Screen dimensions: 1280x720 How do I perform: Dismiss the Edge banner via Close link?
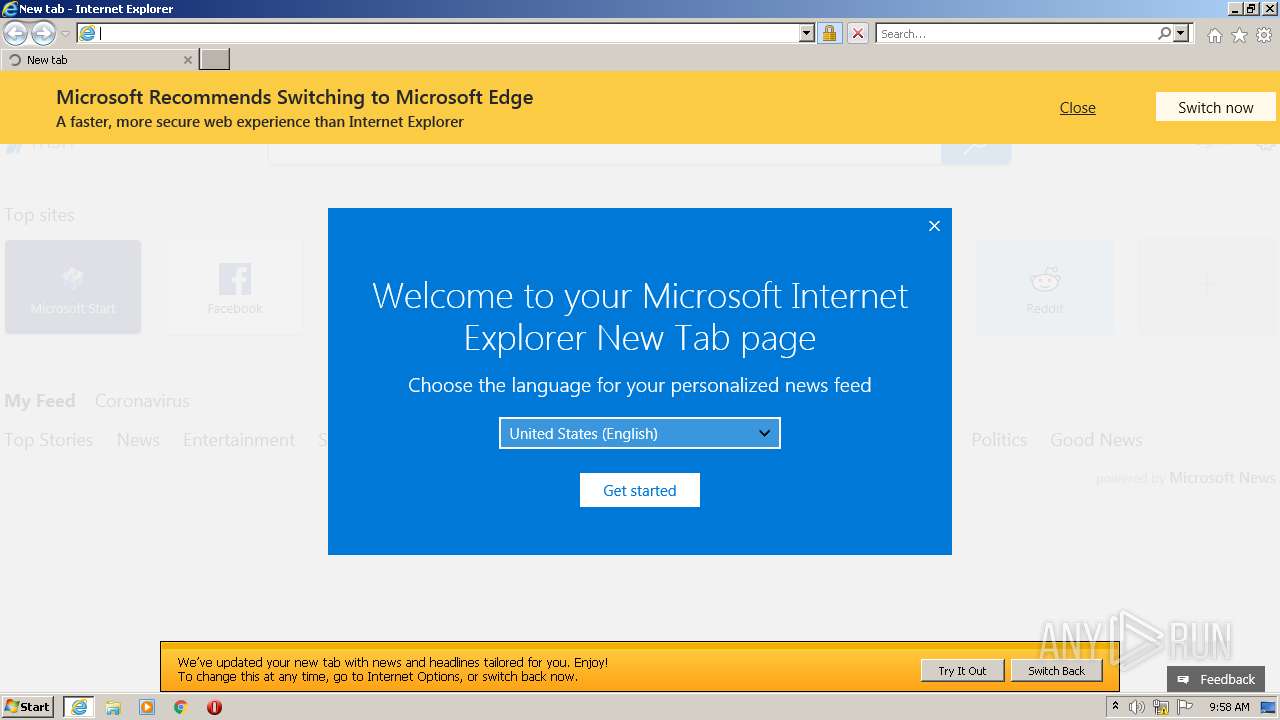coord(1077,107)
